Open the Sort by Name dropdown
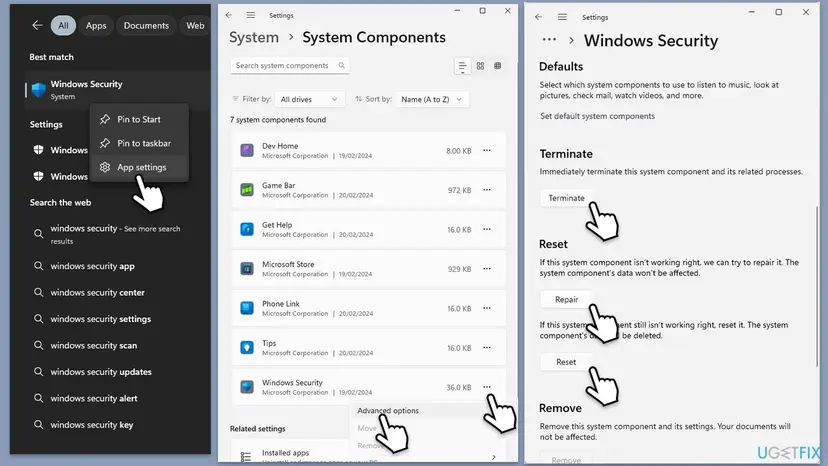828x466 pixels. (x=431, y=99)
